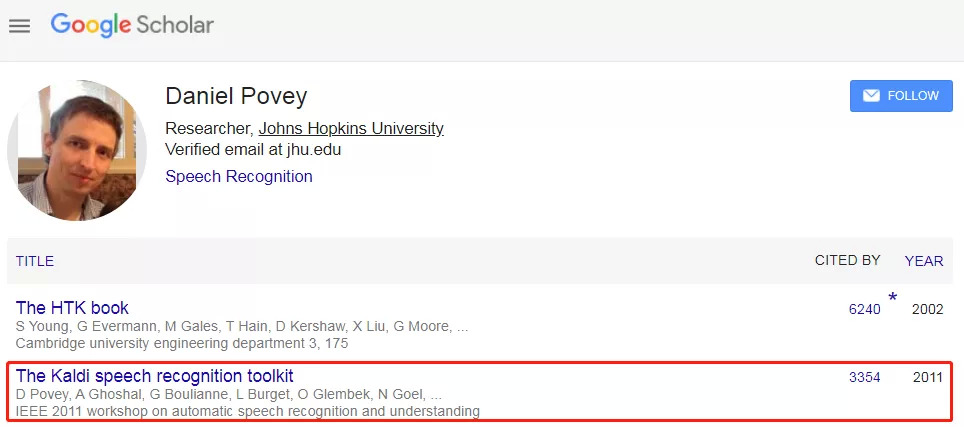The image size is (964, 427).
Task: Open the hamburger navigation menu
Action: tap(20, 26)
